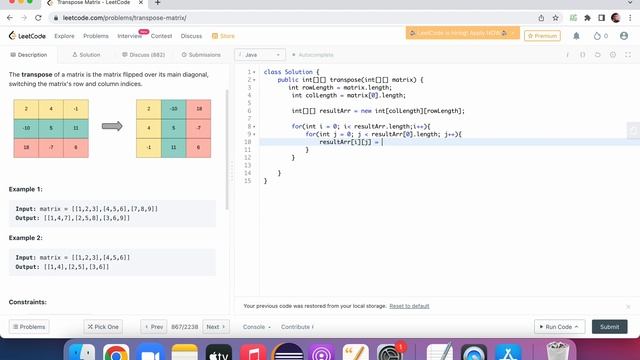This screenshot has height=360, width=640.
Task: Open Music app from the dock
Action: (x=253, y=352)
